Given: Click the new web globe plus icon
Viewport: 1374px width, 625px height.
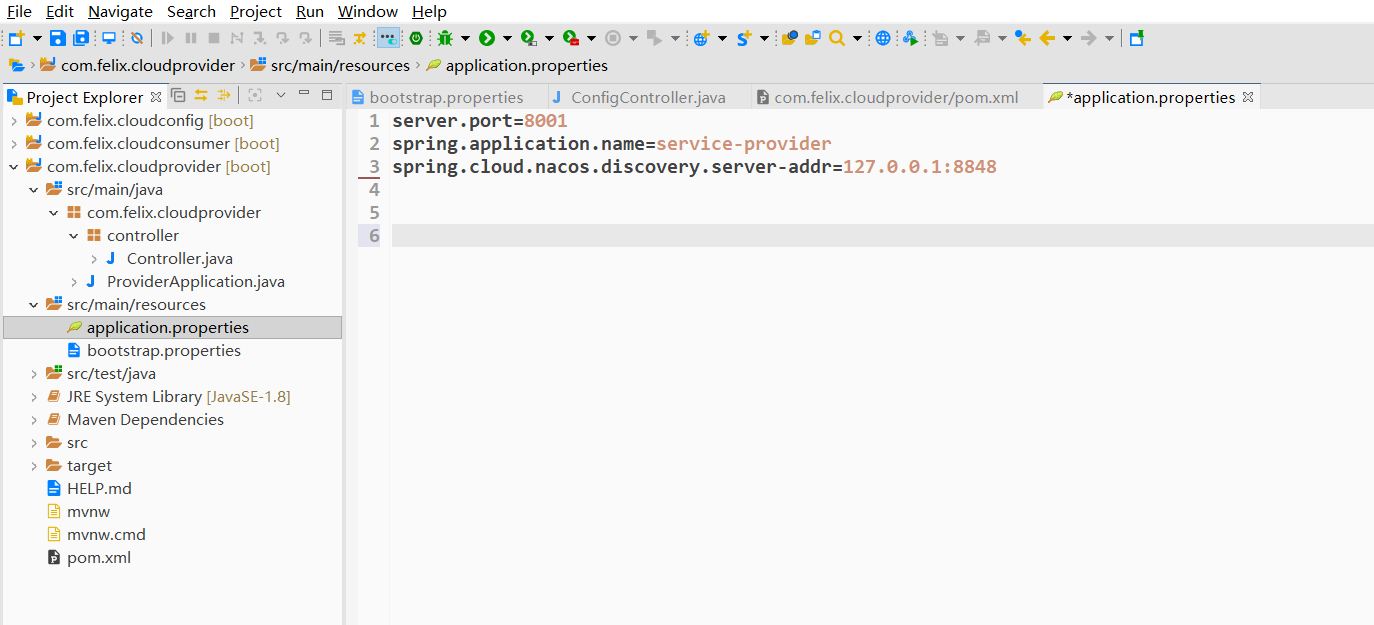Looking at the screenshot, I should (x=701, y=38).
